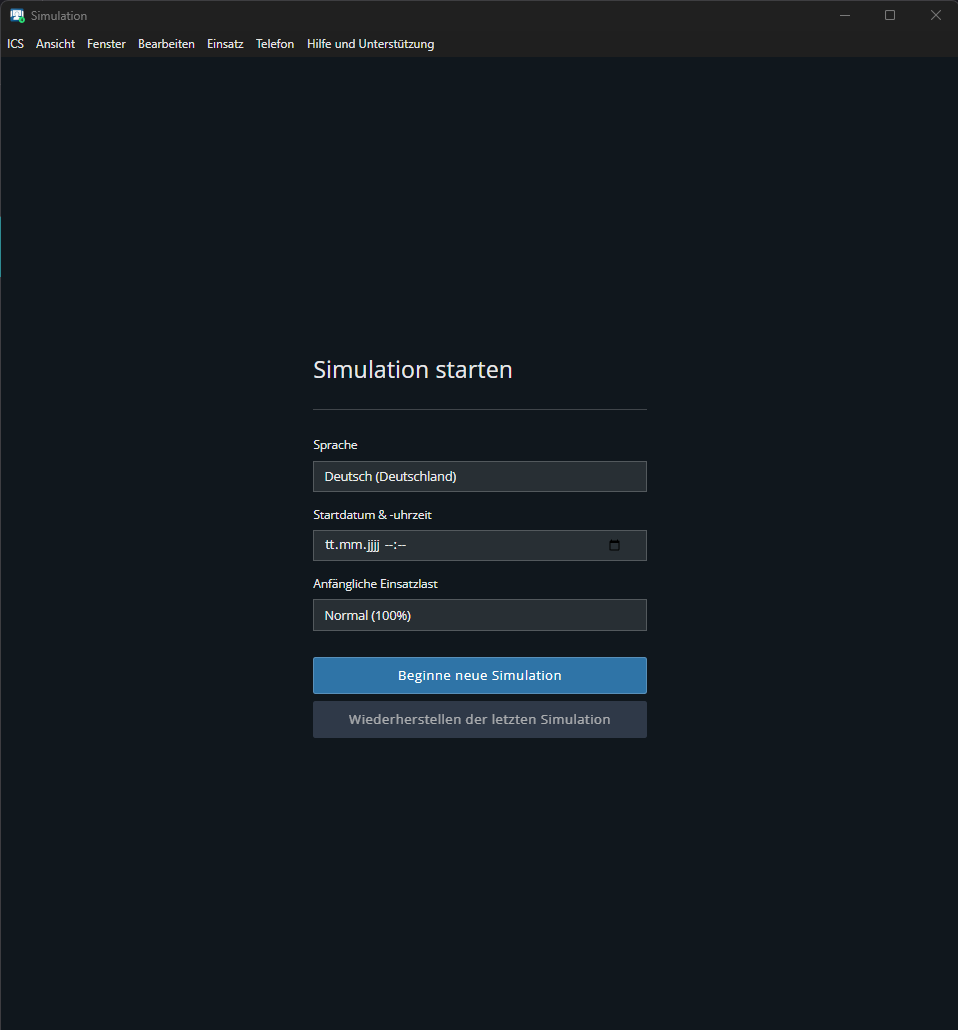The image size is (958, 1030).
Task: Maximize the Simulation window
Action: pyautogui.click(x=890, y=16)
